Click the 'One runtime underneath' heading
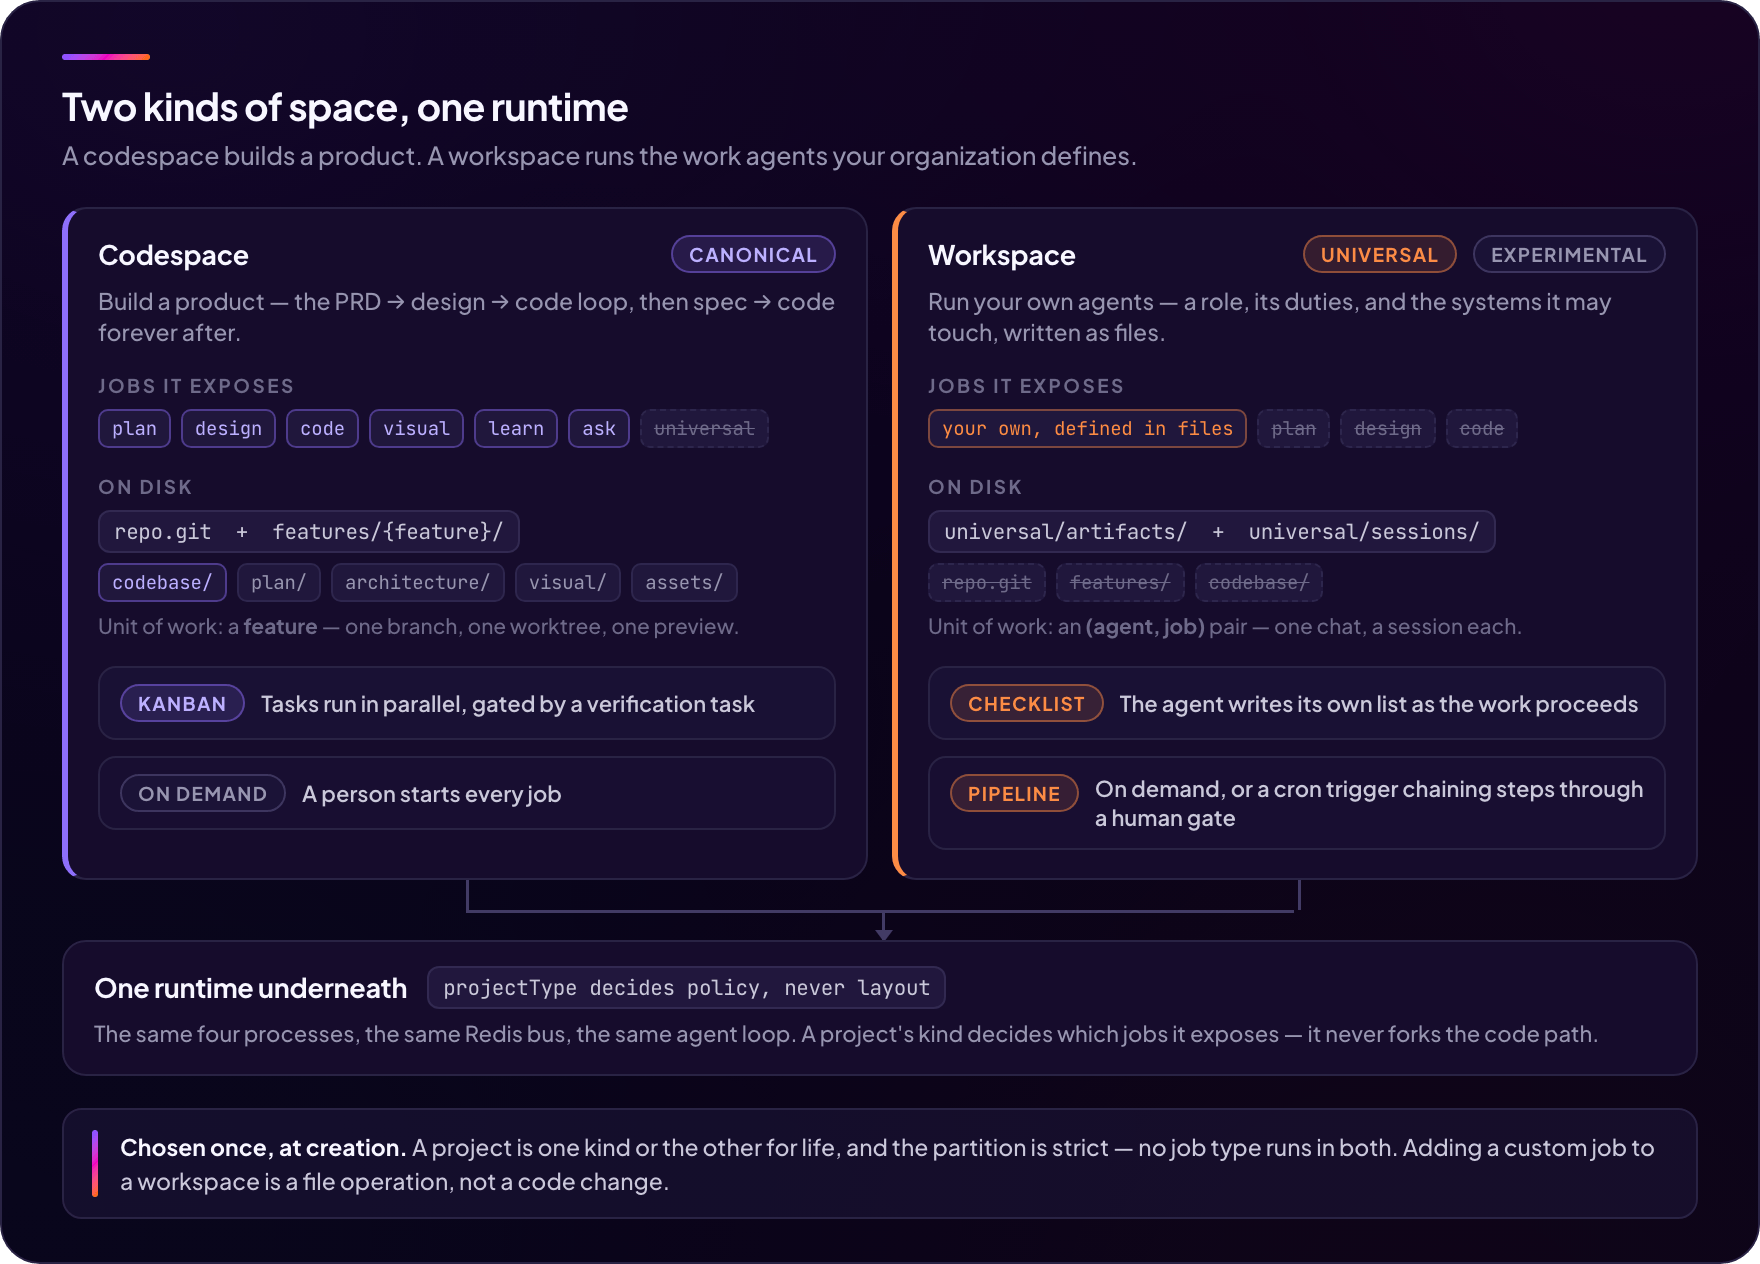This screenshot has width=1760, height=1264. tap(250, 988)
